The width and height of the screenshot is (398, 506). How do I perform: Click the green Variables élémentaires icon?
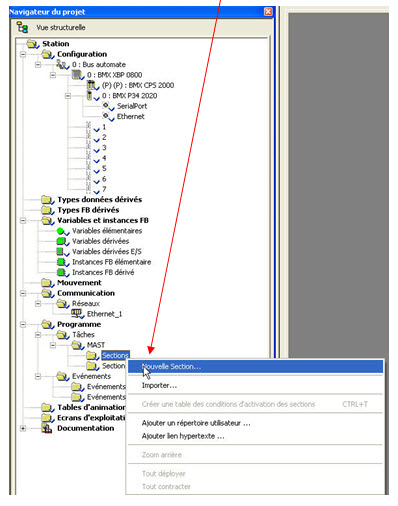point(62,231)
